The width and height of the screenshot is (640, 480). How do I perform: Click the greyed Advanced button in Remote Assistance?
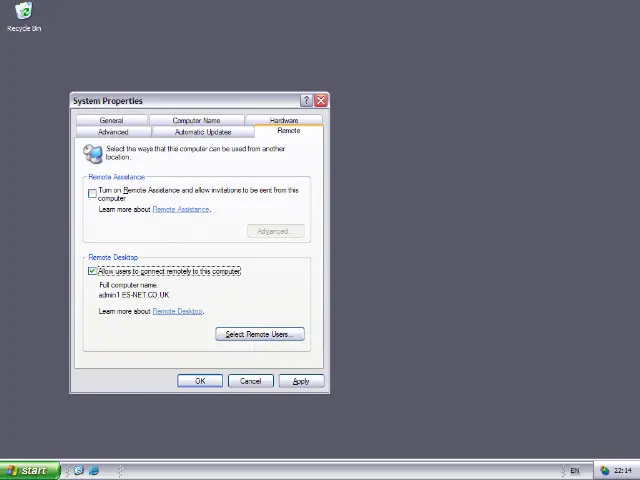pos(276,231)
